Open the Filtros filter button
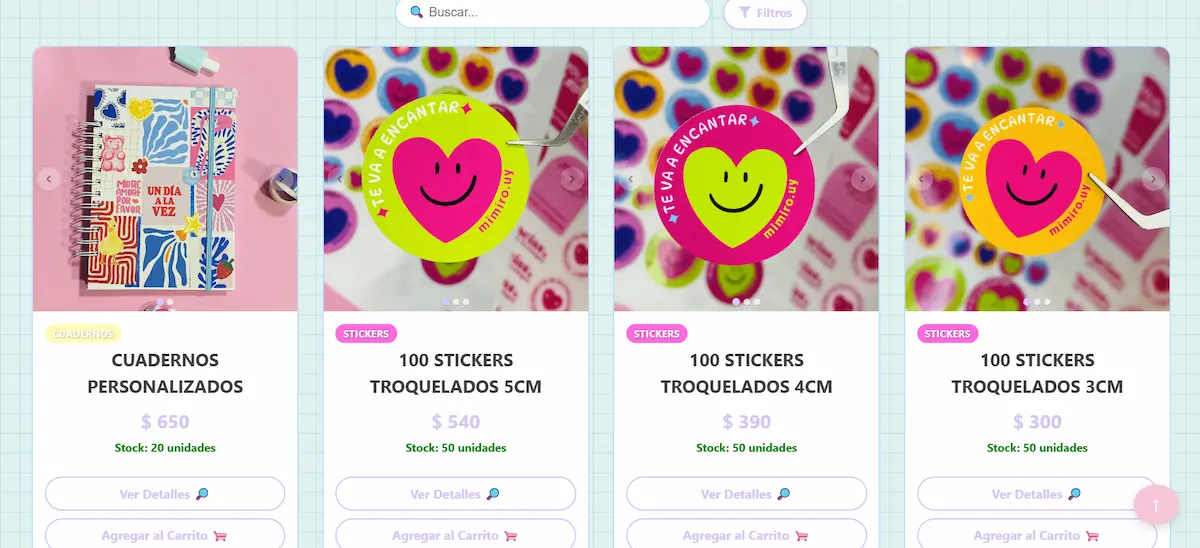 765,13
